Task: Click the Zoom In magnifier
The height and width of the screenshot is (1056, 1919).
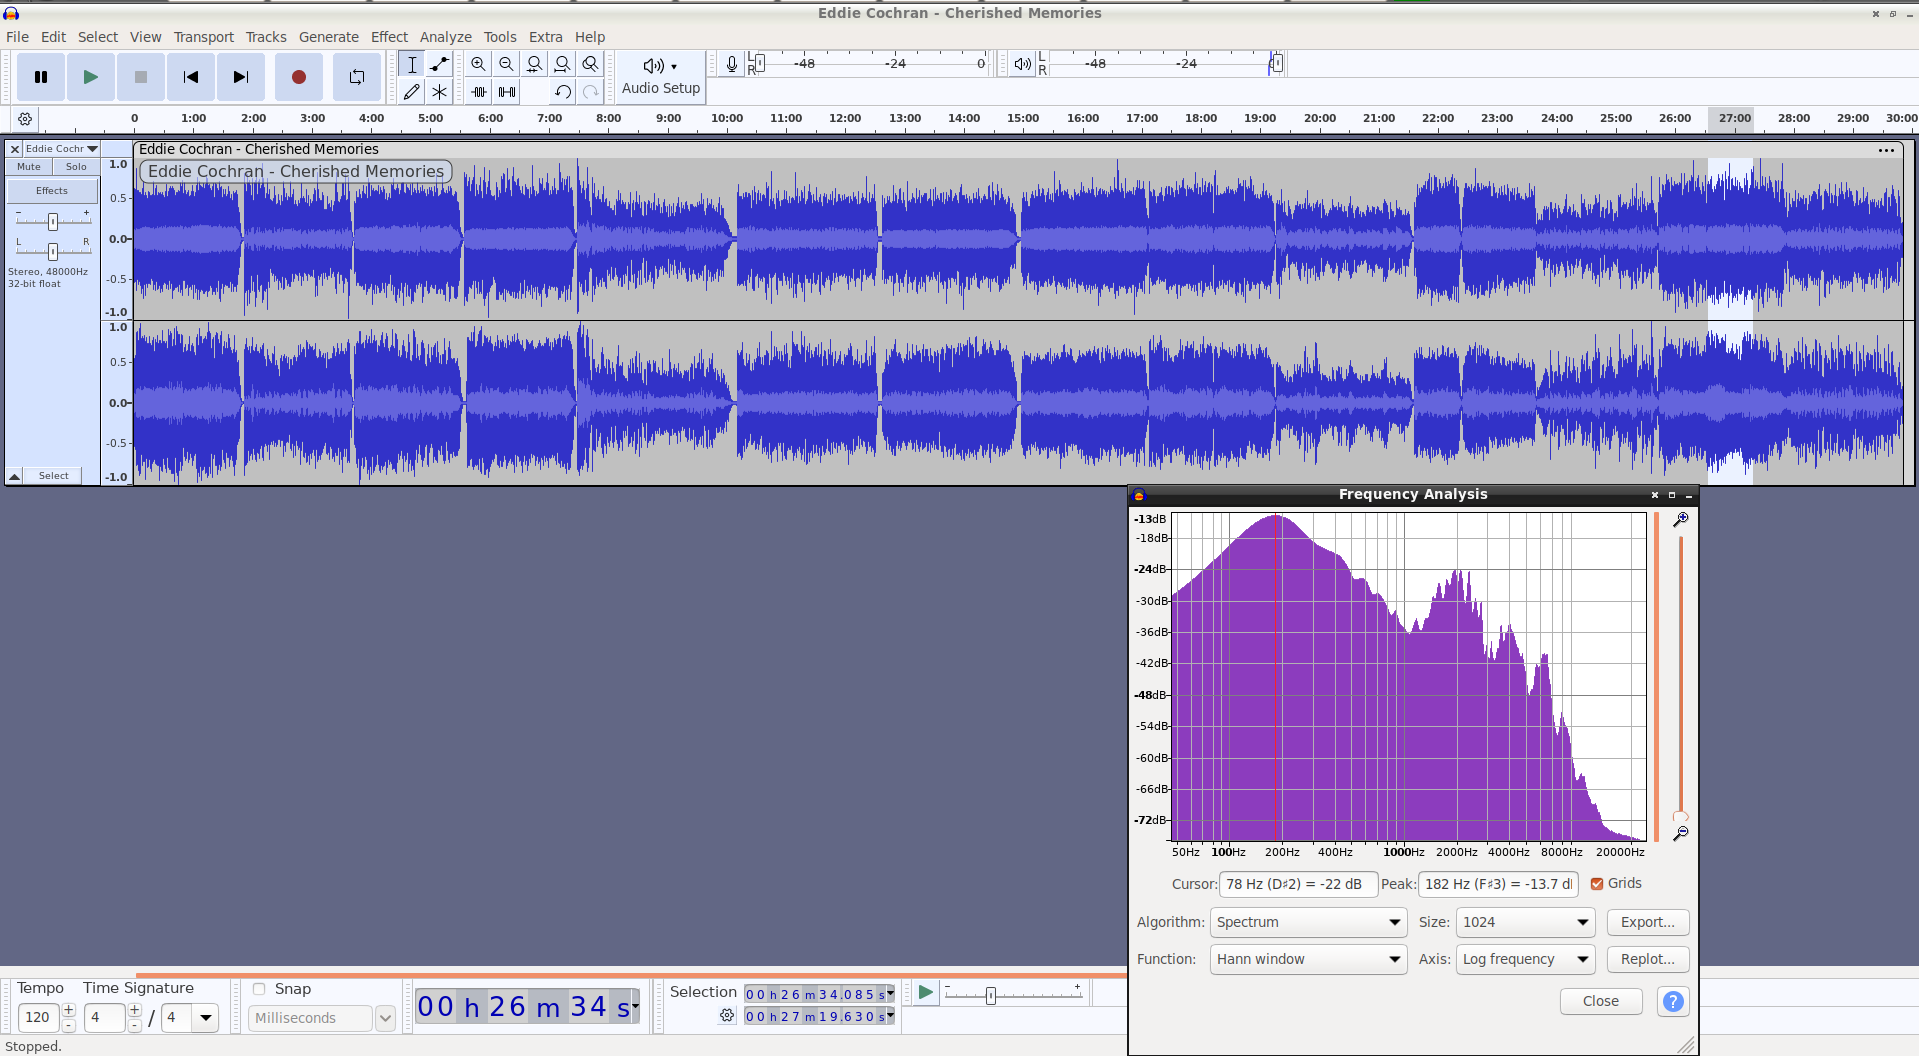Action: click(x=479, y=64)
